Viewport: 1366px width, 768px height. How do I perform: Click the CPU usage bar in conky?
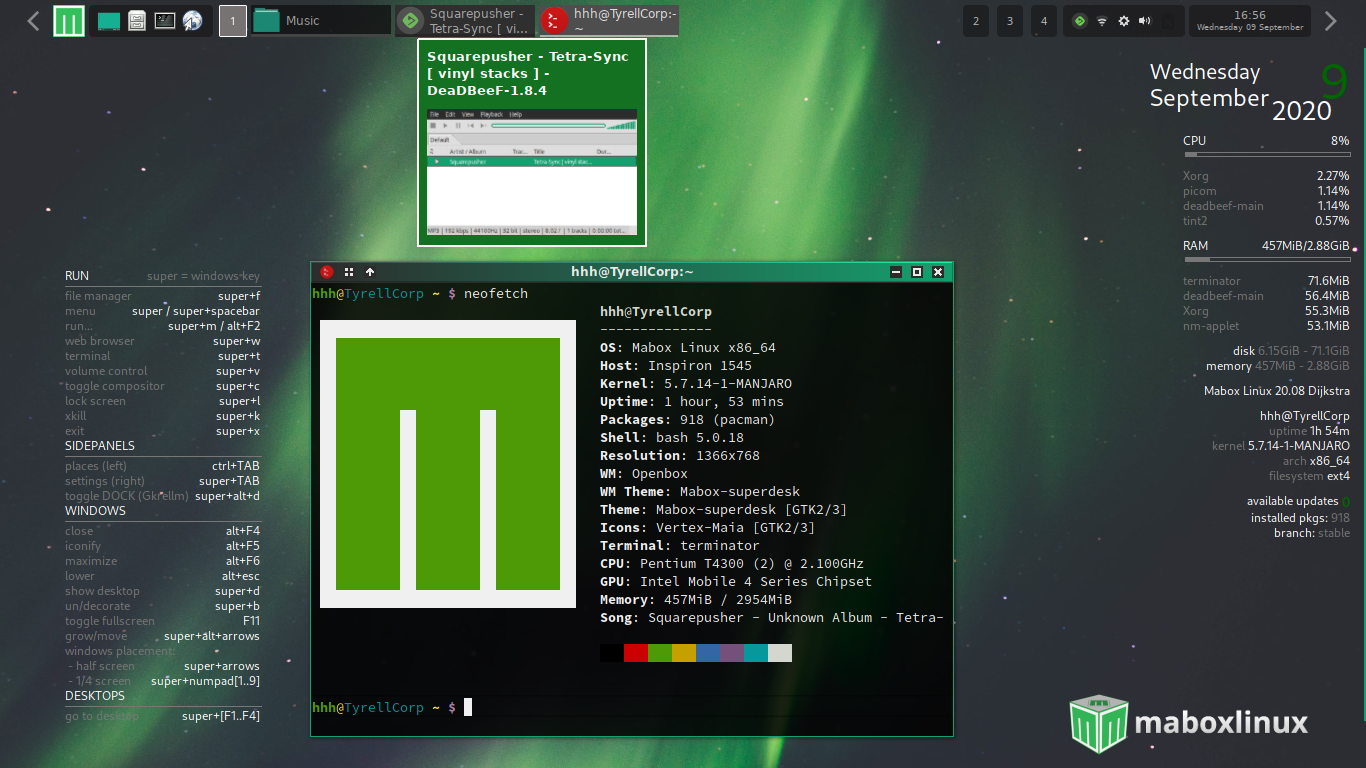1266,154
